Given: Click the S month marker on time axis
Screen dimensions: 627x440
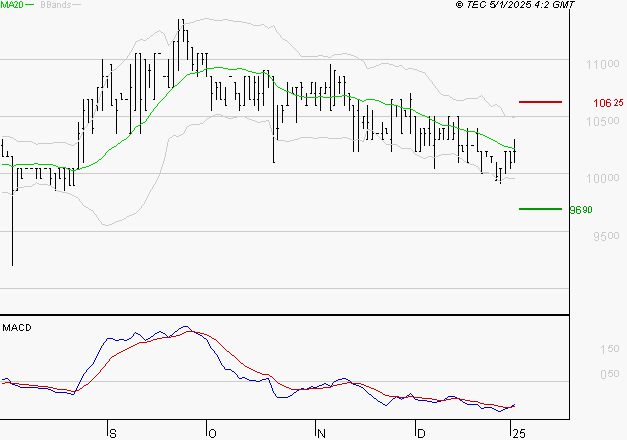Looking at the screenshot, I should pos(113,433).
